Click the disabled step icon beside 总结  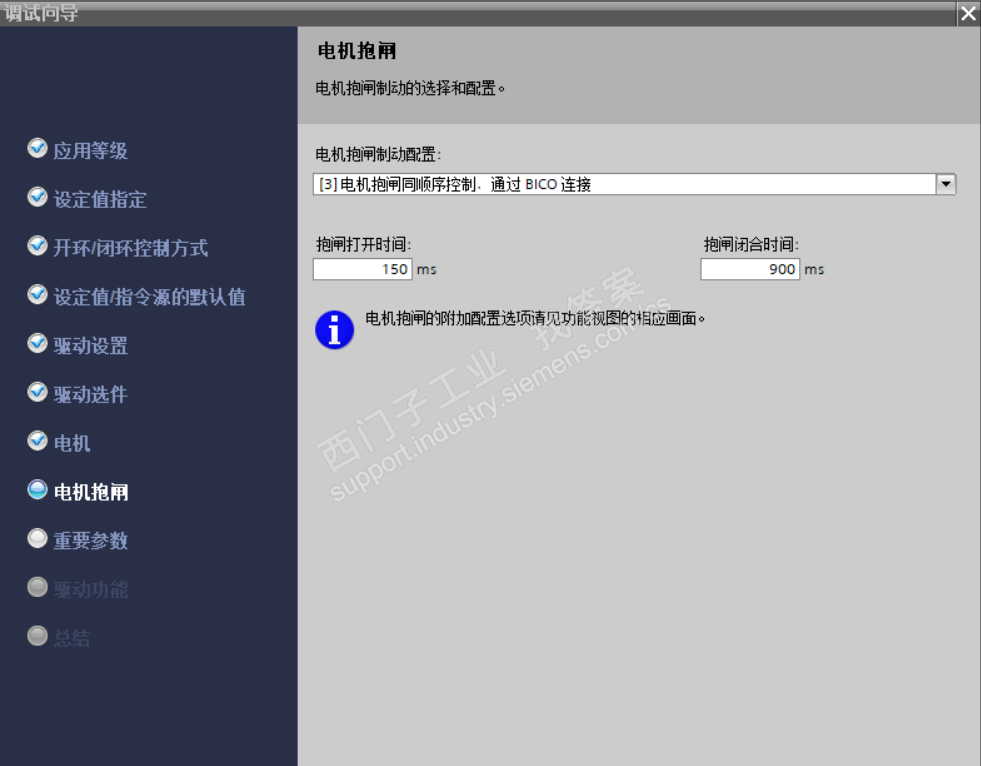click(x=38, y=636)
